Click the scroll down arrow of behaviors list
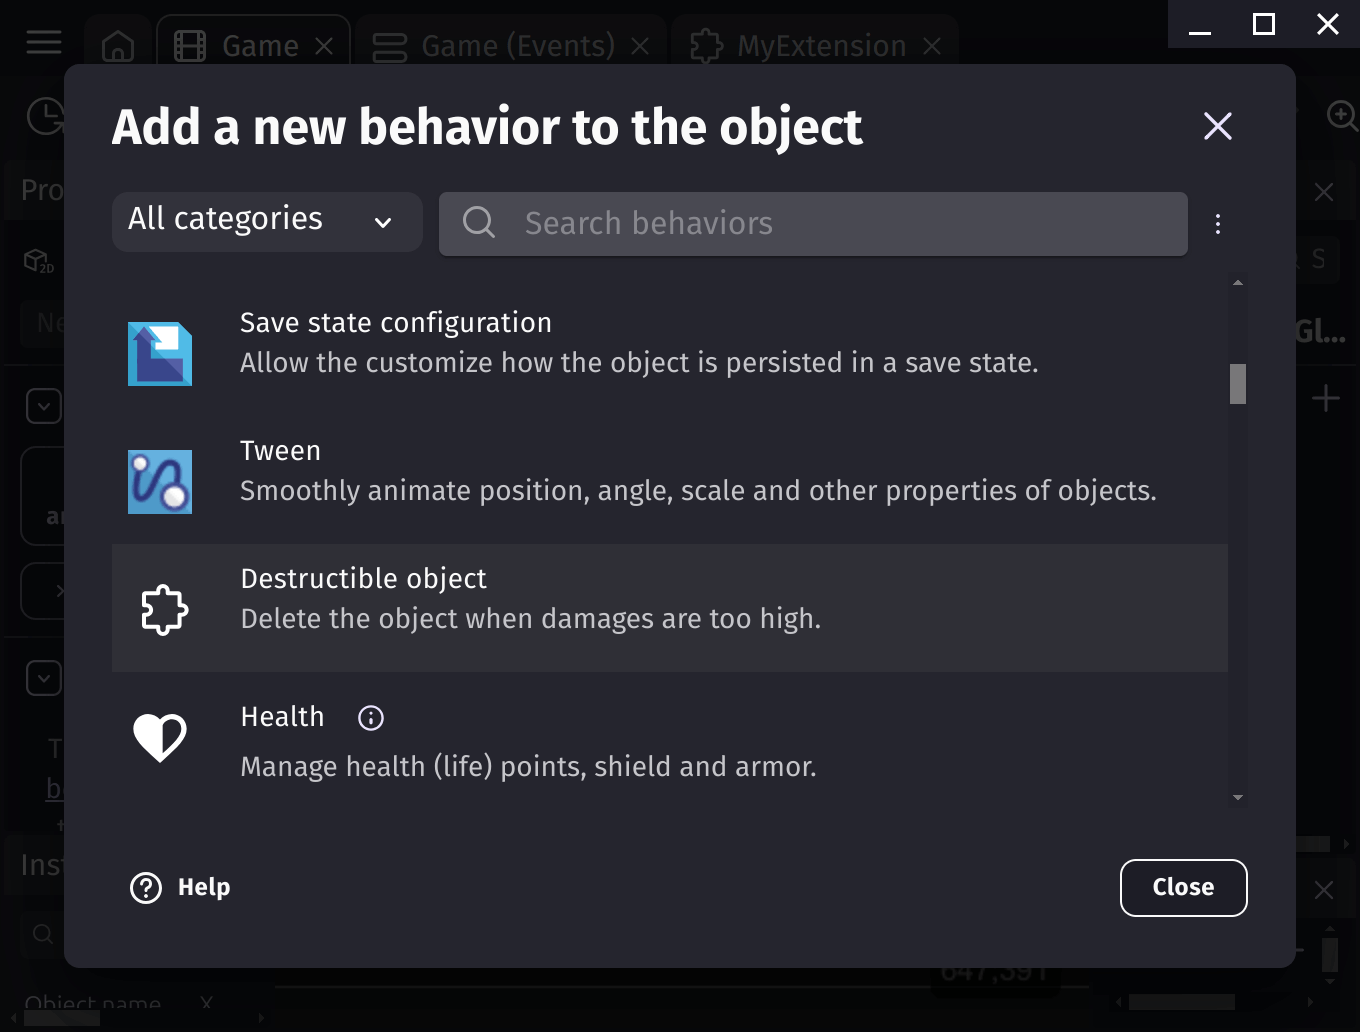Viewport: 1360px width, 1032px height. point(1238,797)
